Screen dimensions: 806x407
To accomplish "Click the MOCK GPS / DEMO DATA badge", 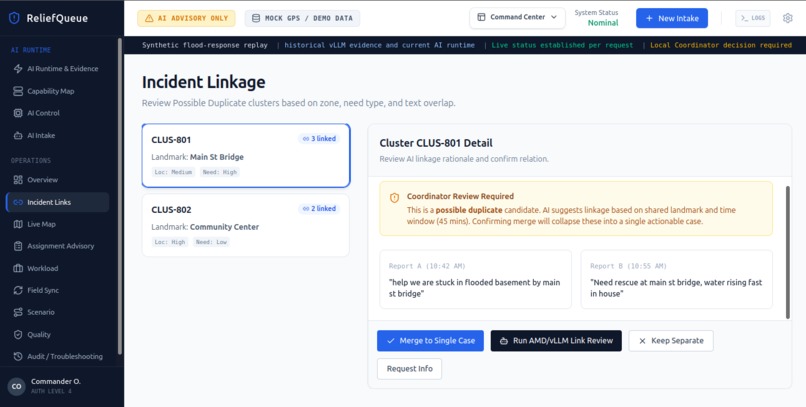I will [x=302, y=18].
